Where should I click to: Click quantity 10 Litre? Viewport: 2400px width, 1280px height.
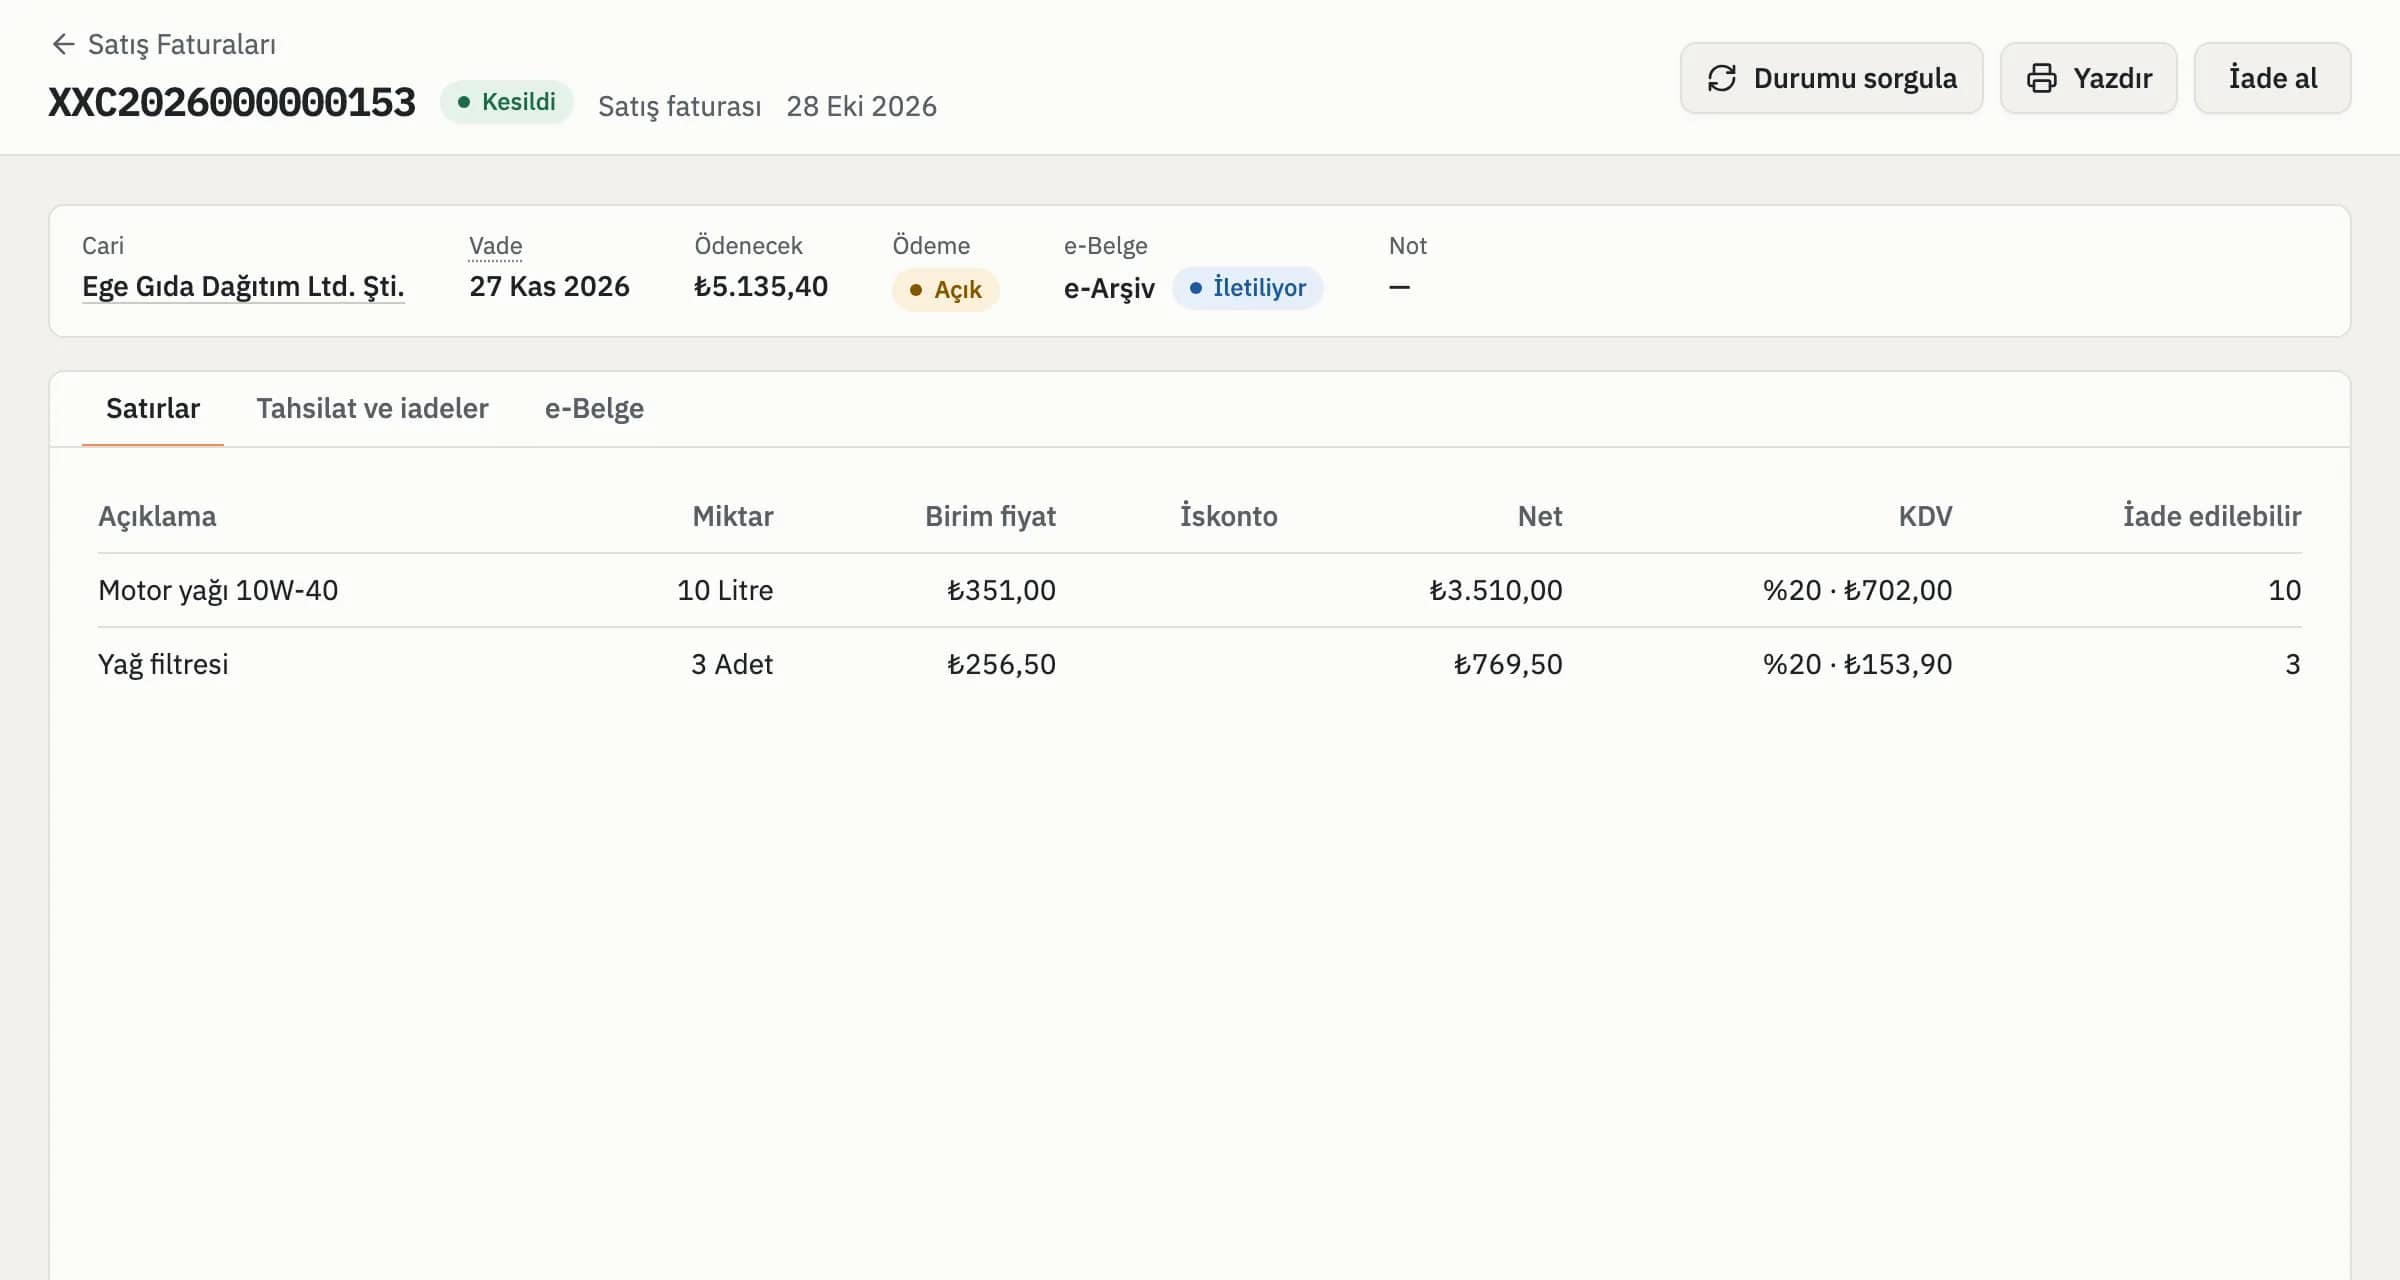click(725, 590)
